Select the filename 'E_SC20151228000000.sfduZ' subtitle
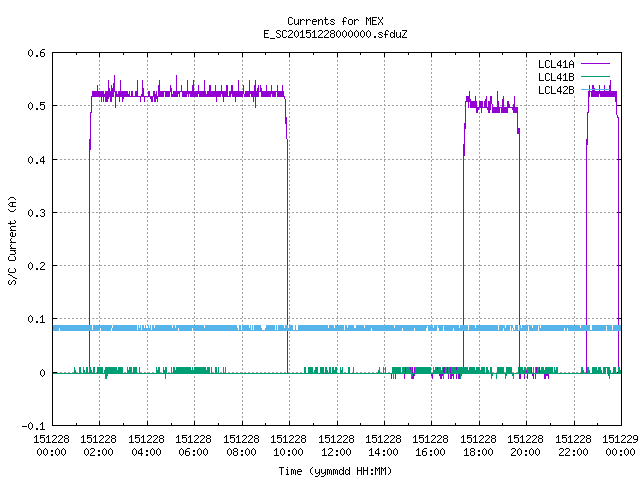The width and height of the screenshot is (640, 480). pos(335,34)
